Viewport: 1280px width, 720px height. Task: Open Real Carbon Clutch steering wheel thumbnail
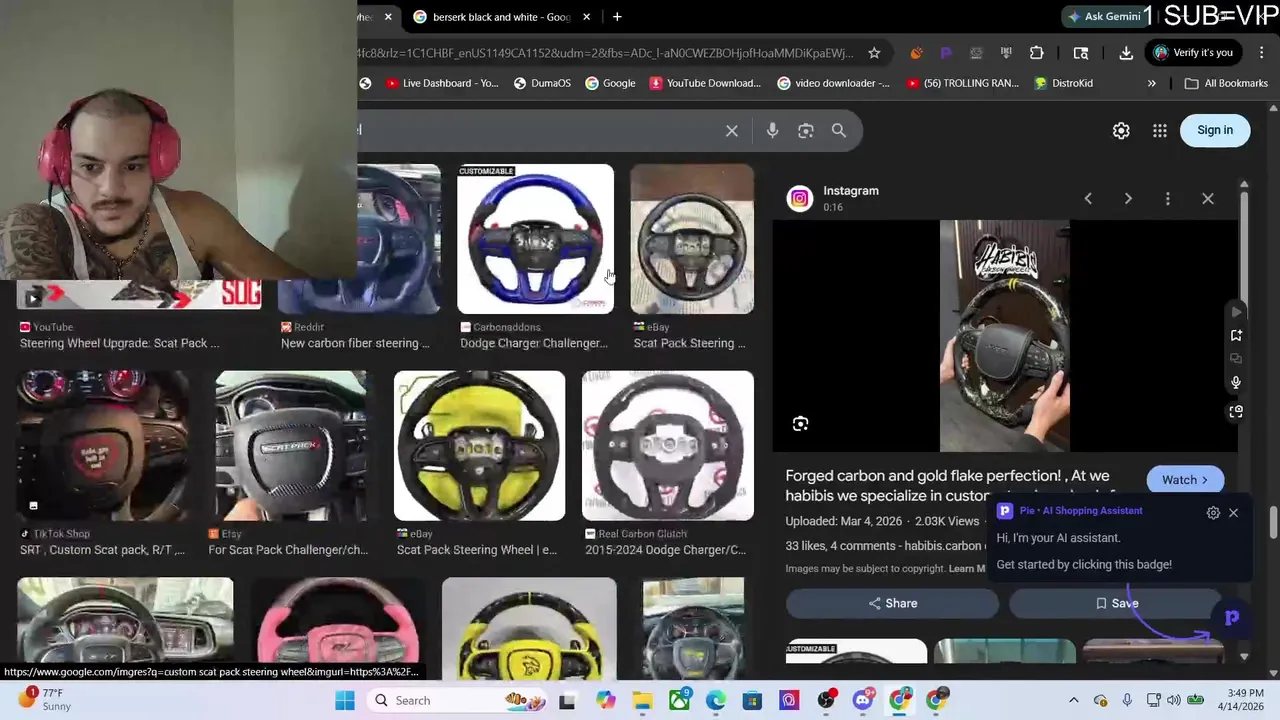[x=668, y=446]
